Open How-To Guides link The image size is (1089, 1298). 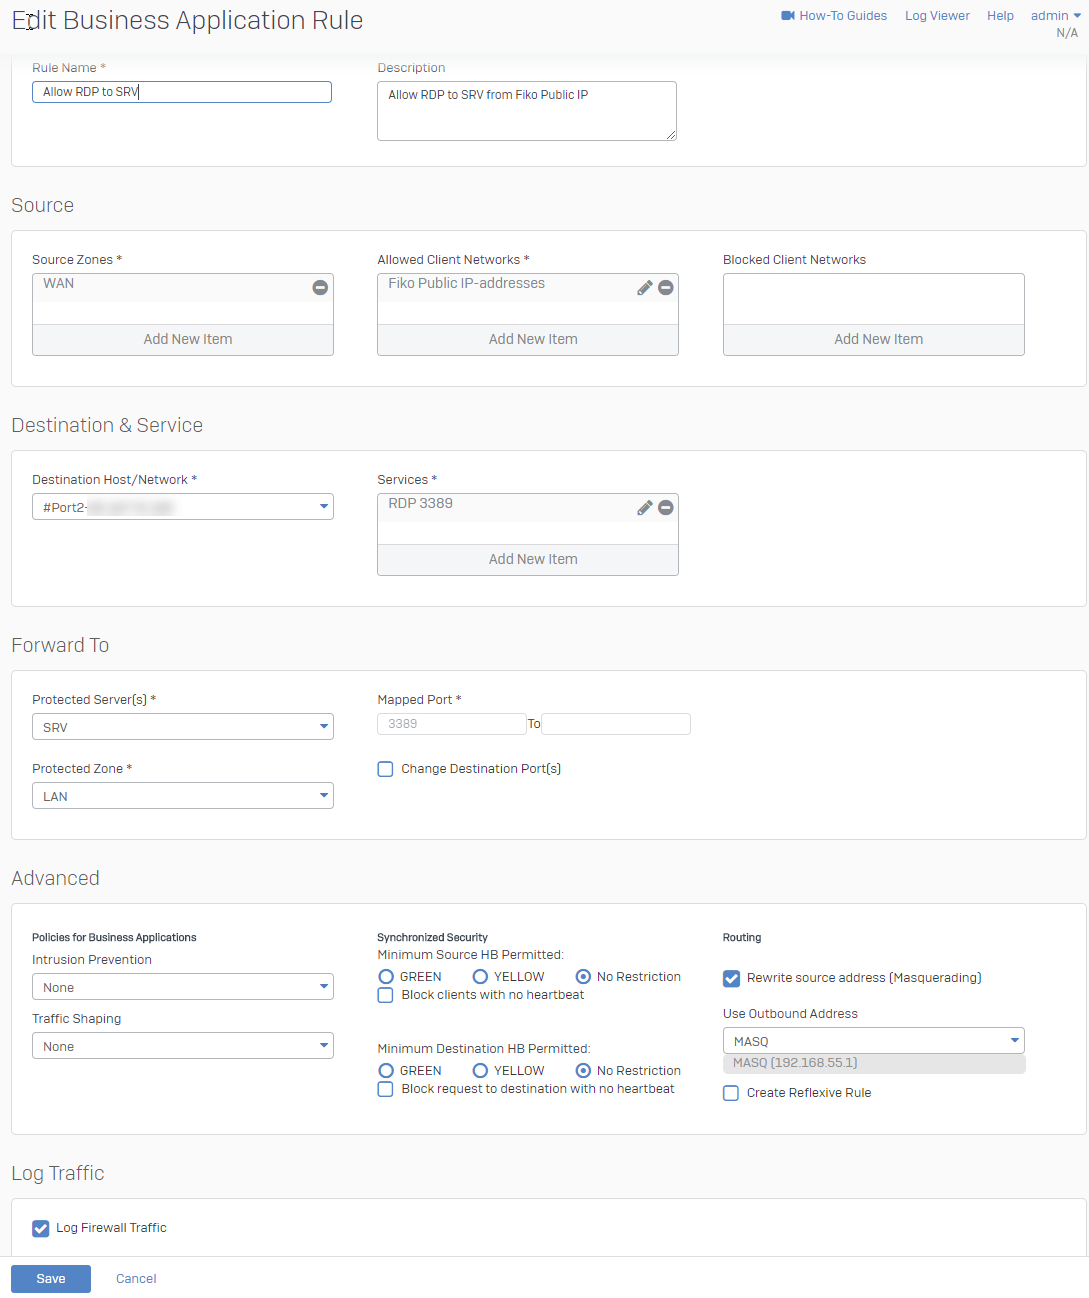[x=843, y=16]
